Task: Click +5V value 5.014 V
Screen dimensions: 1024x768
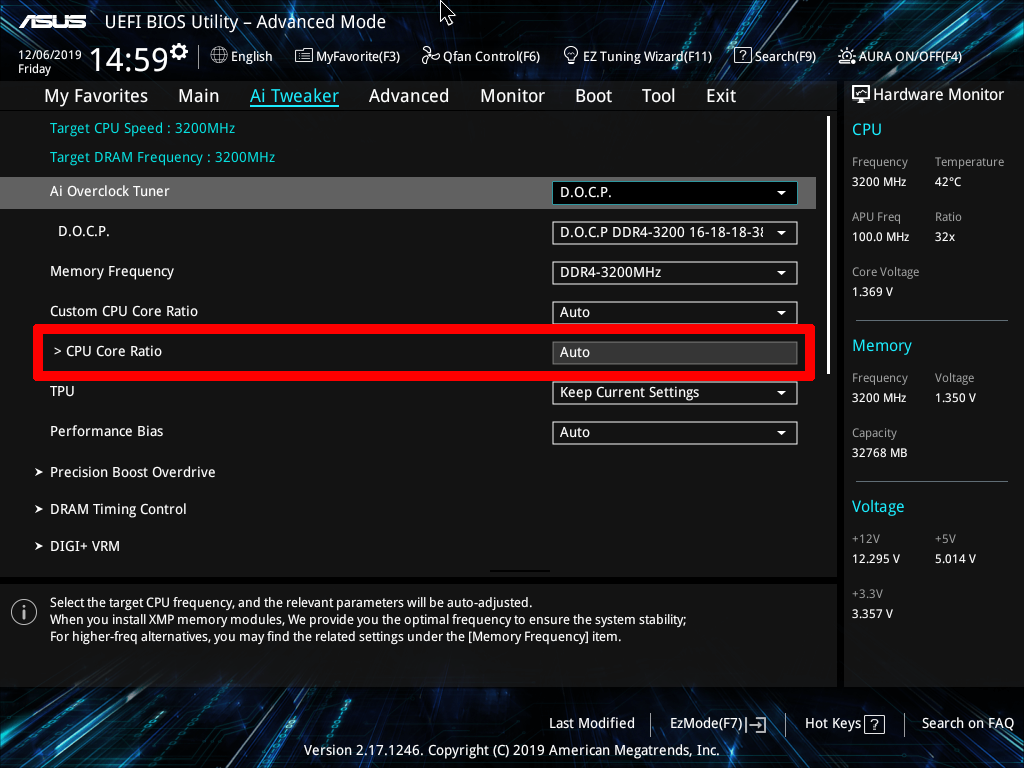Action: pos(955,559)
